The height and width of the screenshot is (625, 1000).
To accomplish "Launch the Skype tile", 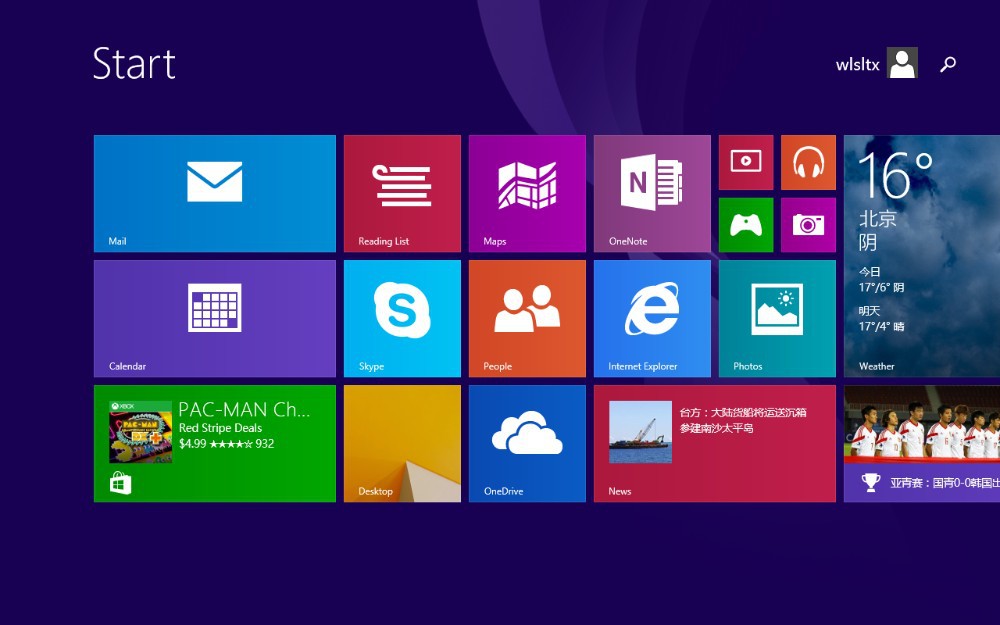I will pos(402,318).
